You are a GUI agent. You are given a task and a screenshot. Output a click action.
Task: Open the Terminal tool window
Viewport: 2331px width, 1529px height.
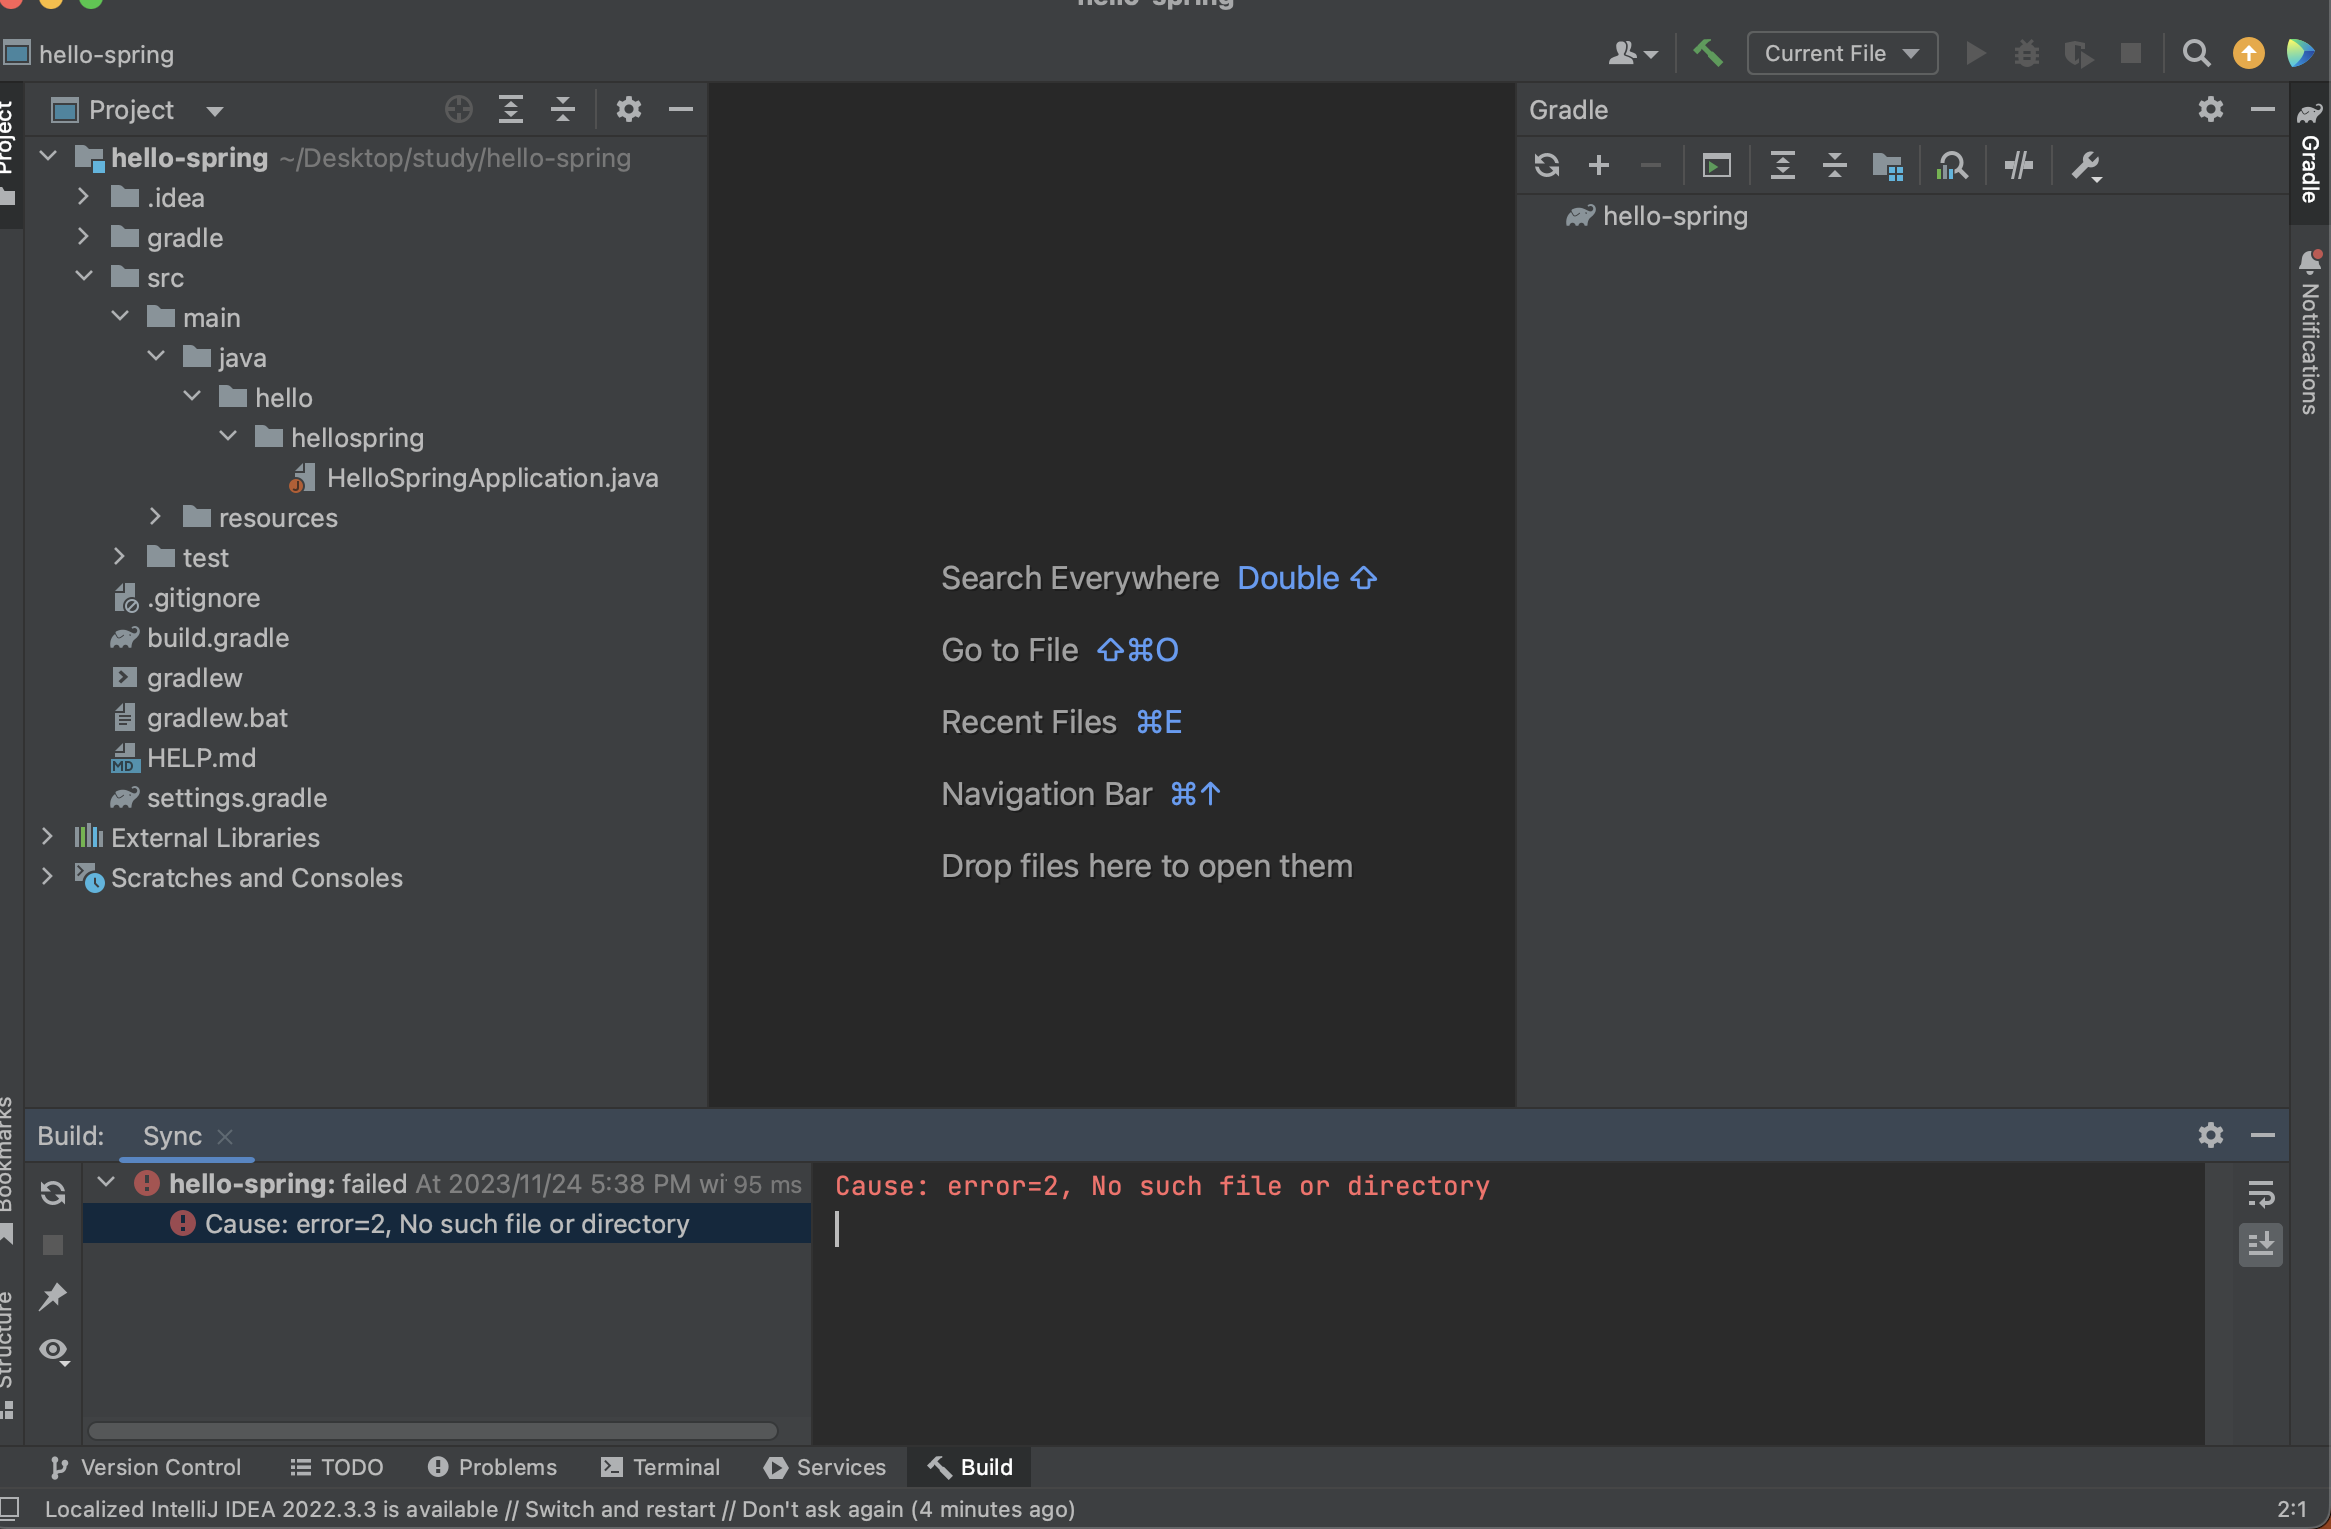pos(660,1467)
